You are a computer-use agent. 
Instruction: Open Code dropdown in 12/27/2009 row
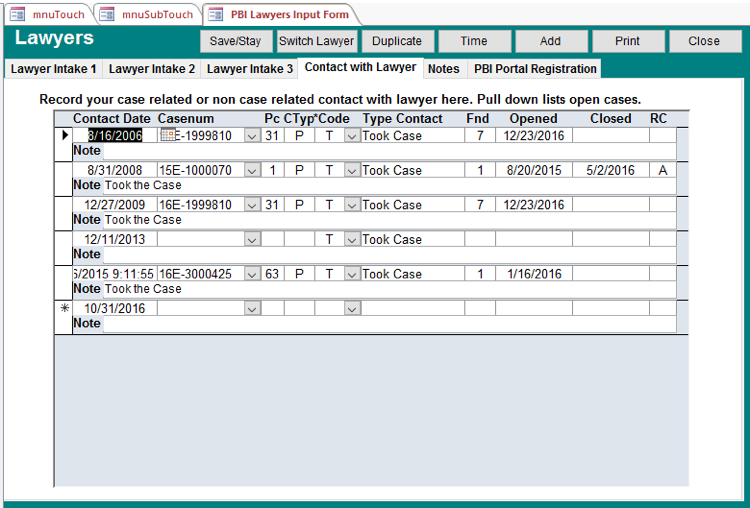(x=351, y=206)
